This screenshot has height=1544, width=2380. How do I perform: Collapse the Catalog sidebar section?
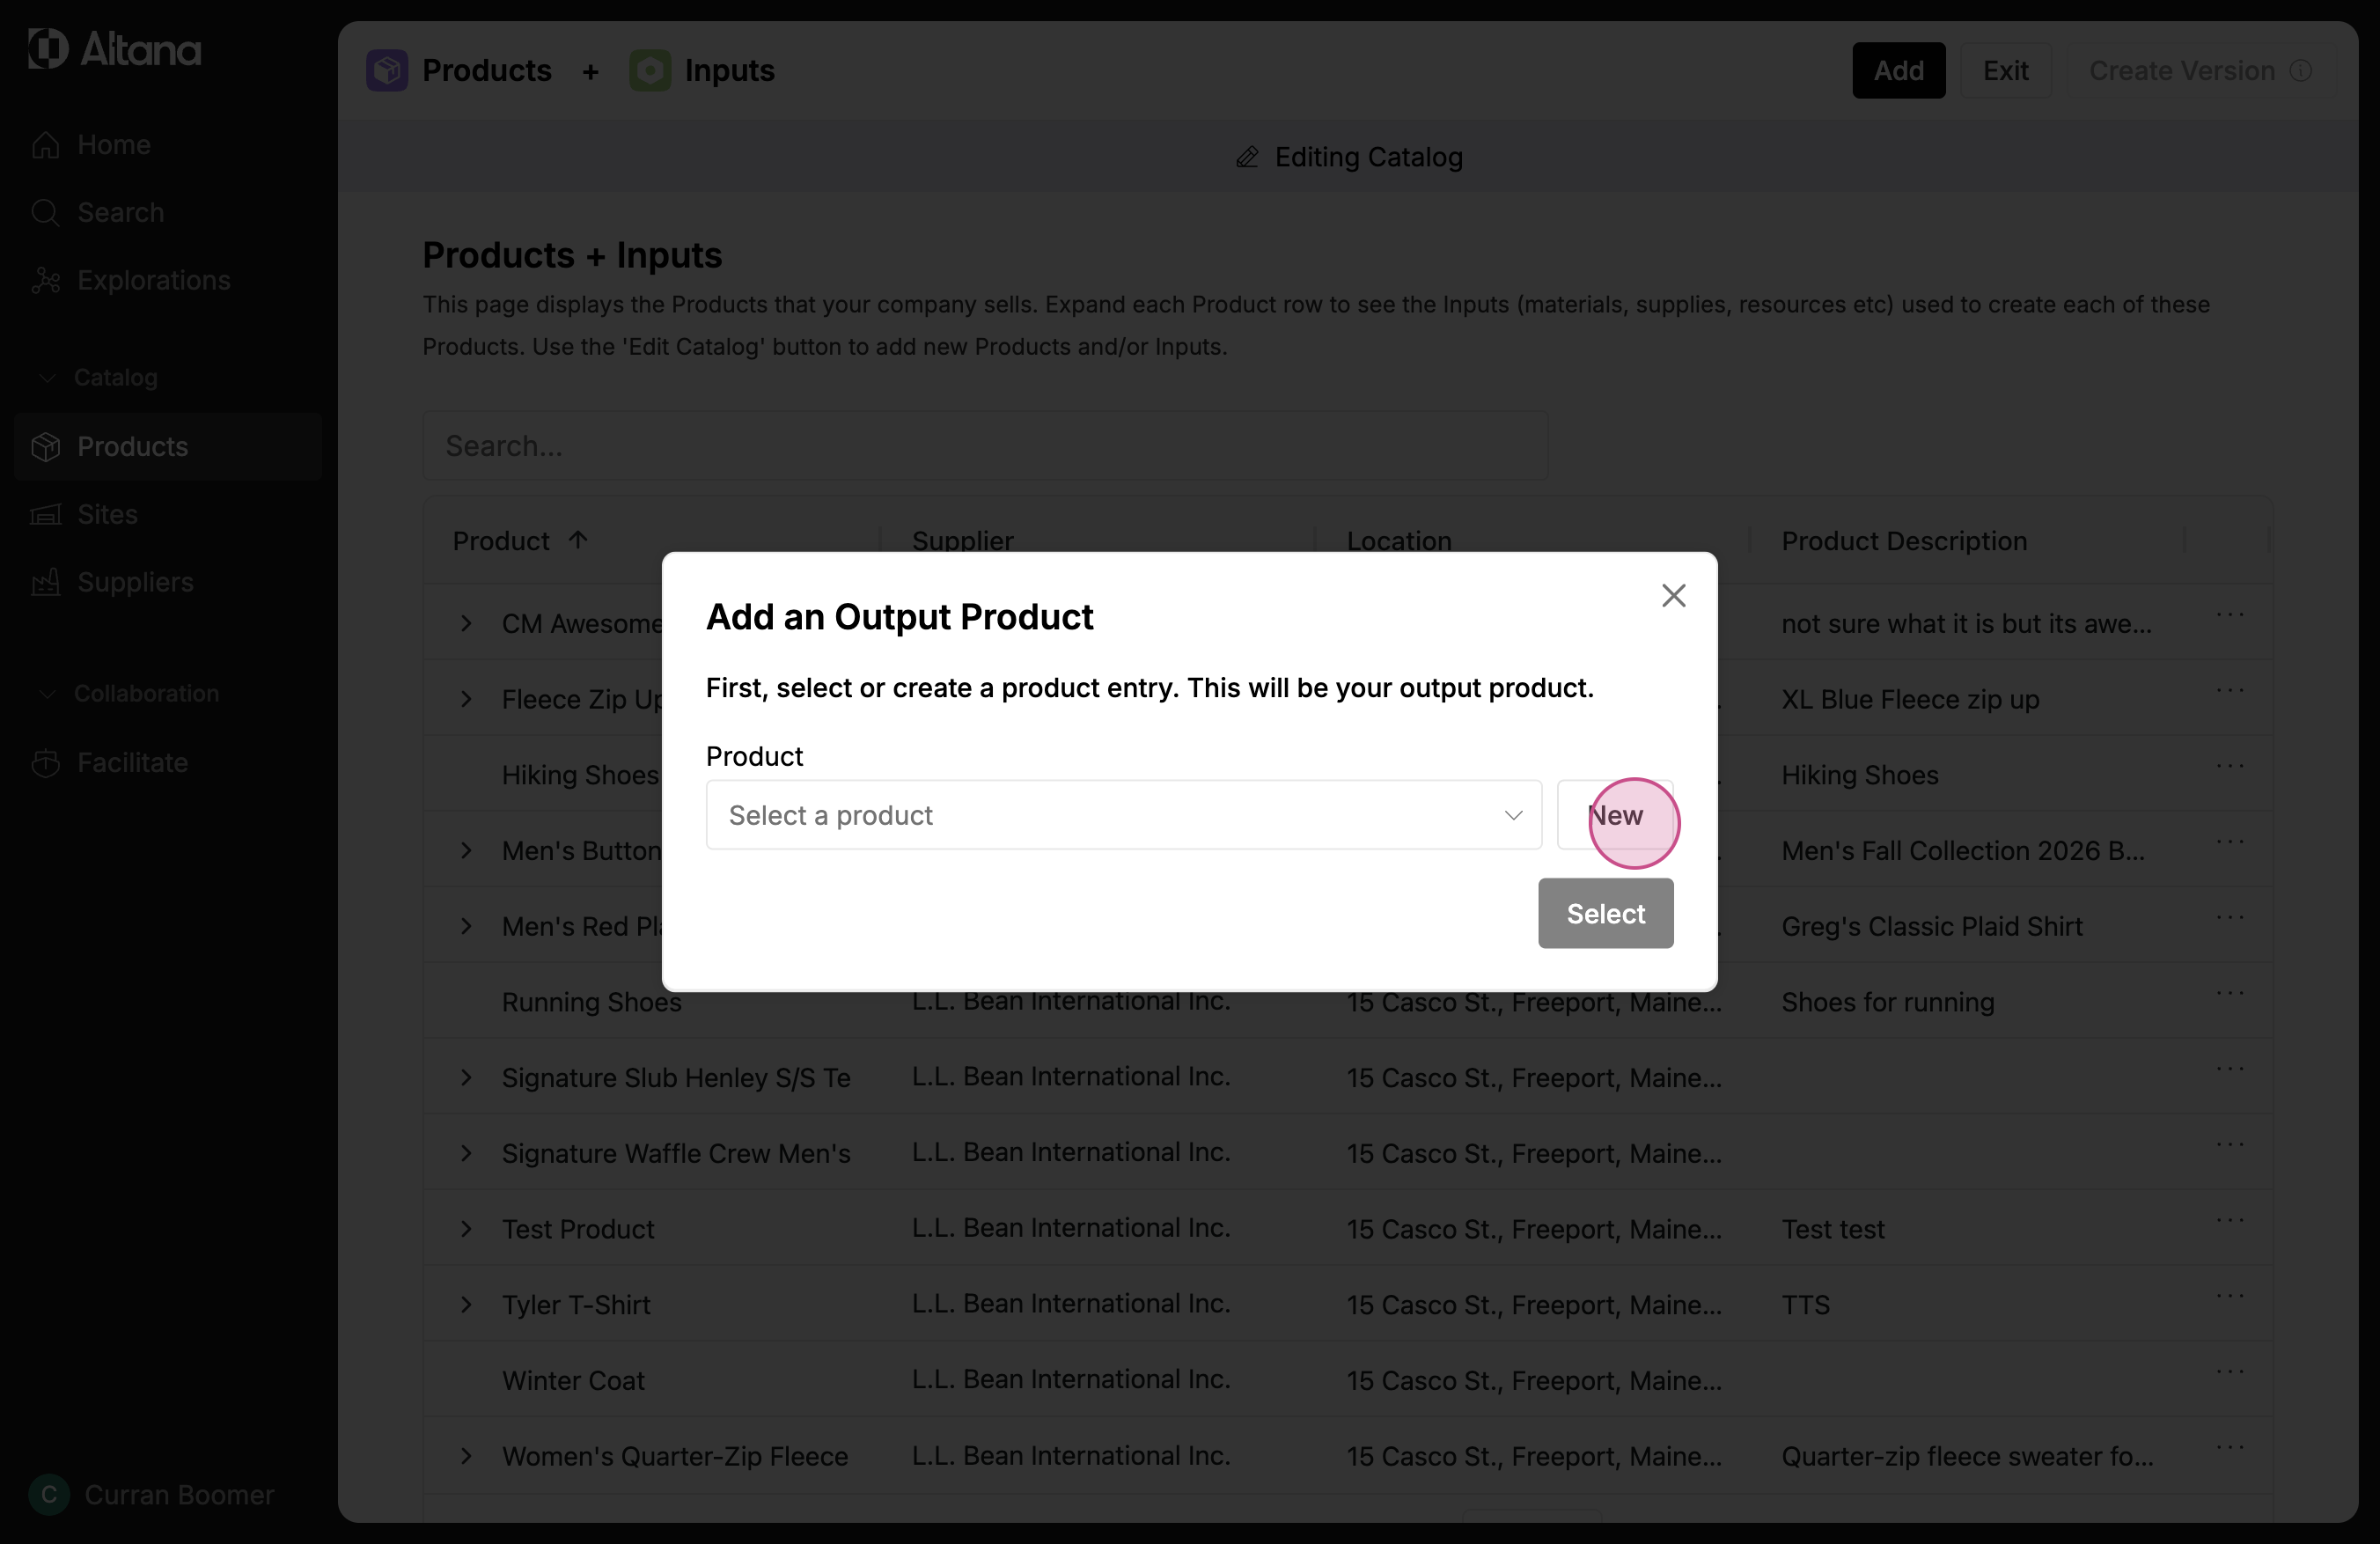46,378
